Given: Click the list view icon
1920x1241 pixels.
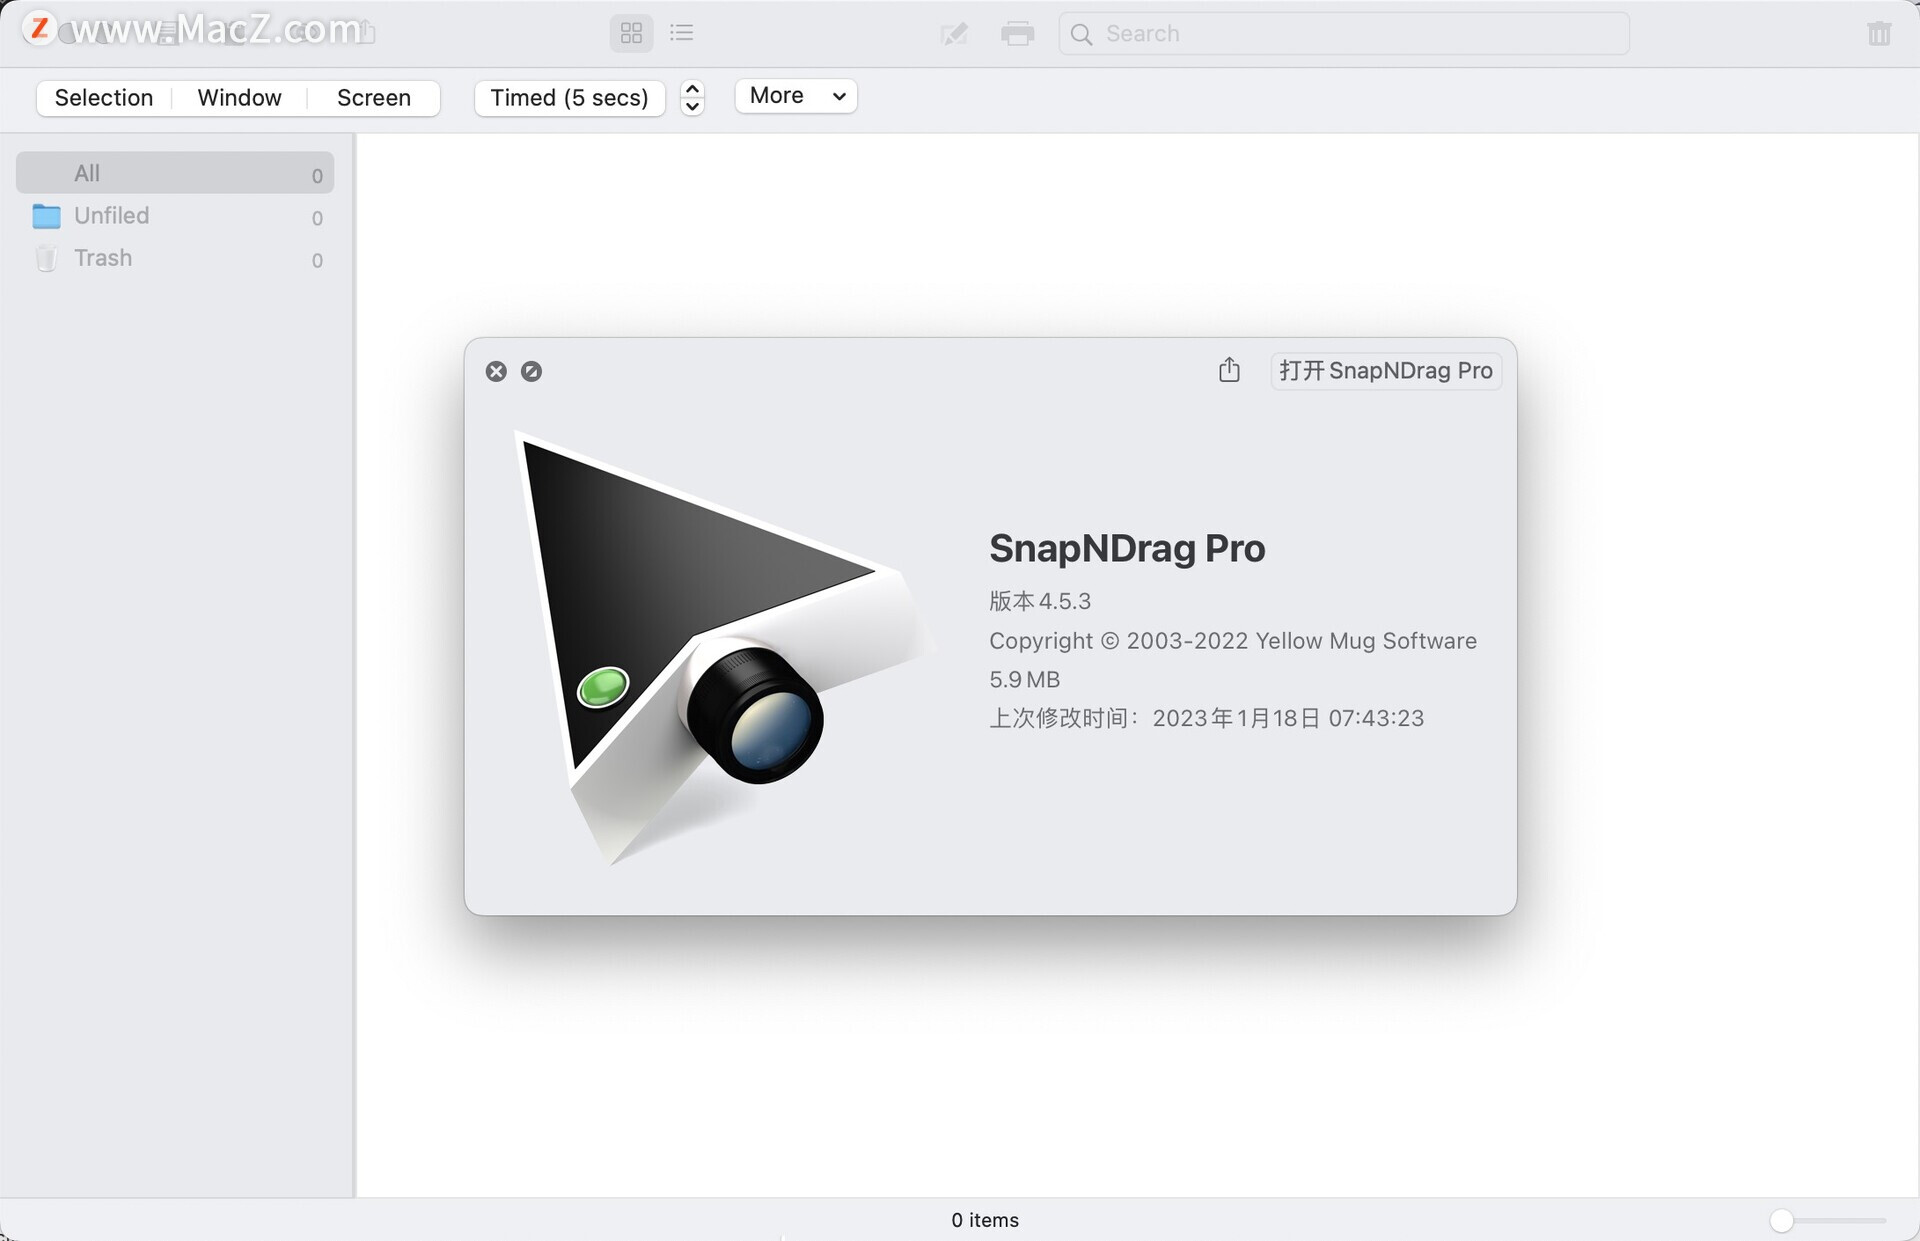Looking at the screenshot, I should 682,32.
